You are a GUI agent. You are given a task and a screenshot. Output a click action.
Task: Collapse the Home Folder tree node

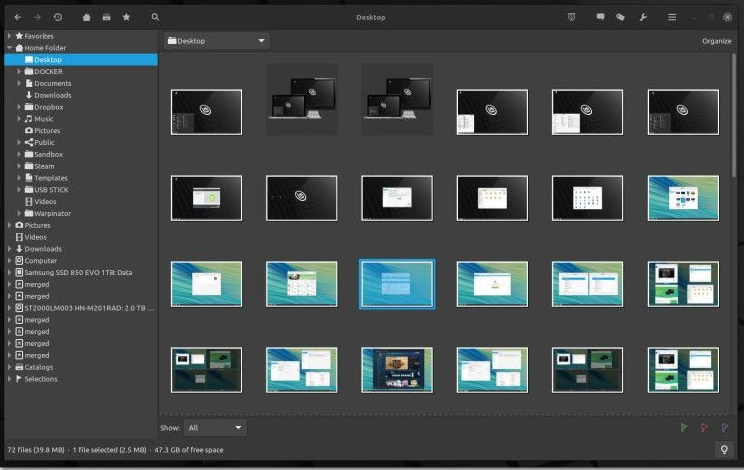pyautogui.click(x=9, y=48)
